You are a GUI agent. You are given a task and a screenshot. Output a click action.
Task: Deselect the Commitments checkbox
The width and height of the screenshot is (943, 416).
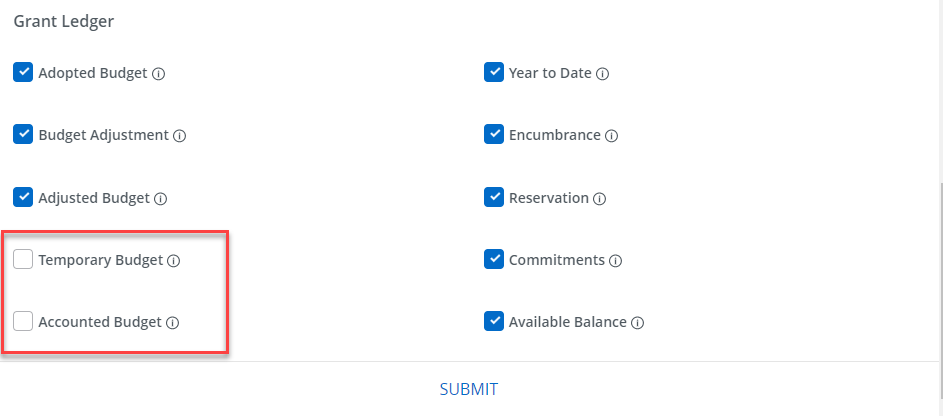(494, 259)
